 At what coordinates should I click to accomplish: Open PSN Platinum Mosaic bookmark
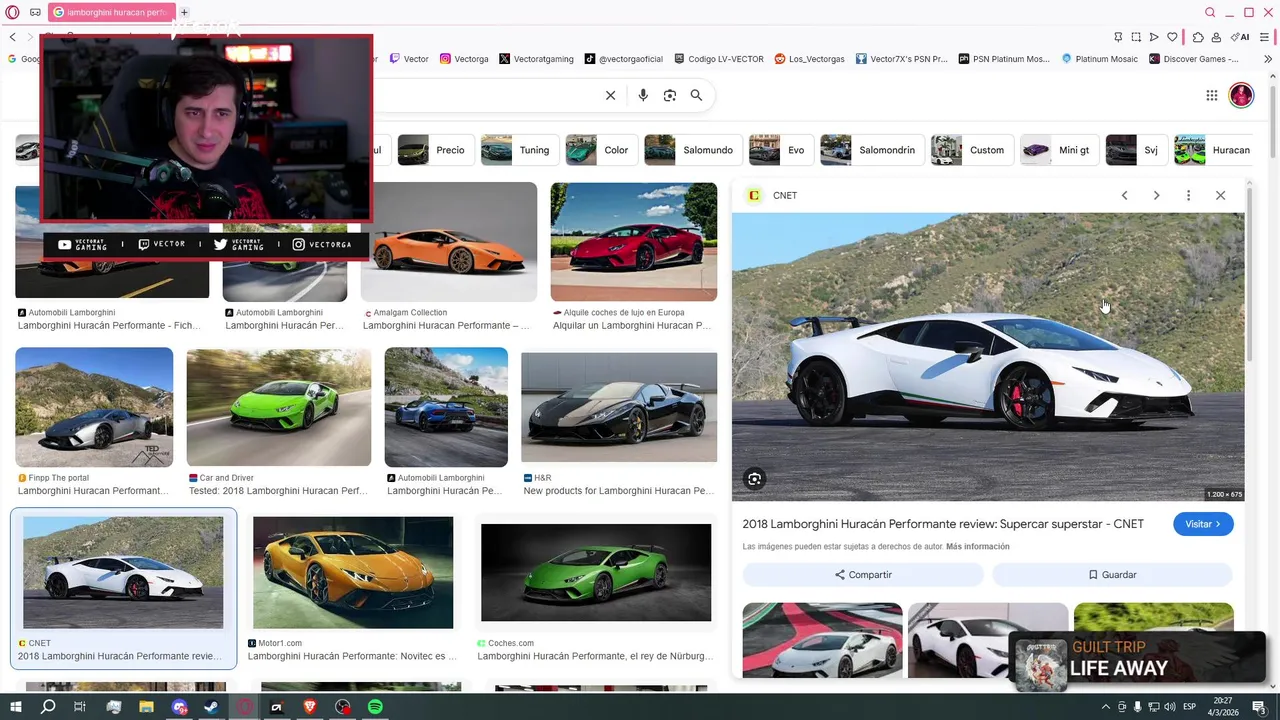[1004, 59]
